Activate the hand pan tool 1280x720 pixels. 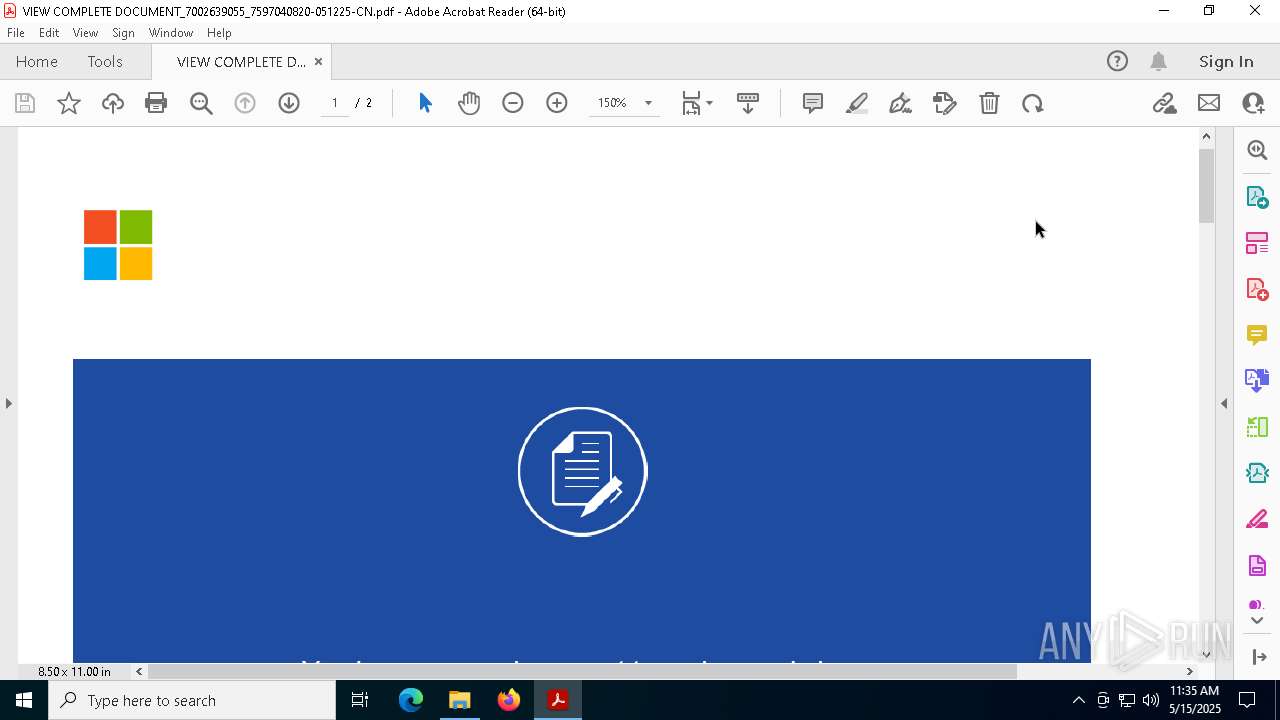pos(469,103)
